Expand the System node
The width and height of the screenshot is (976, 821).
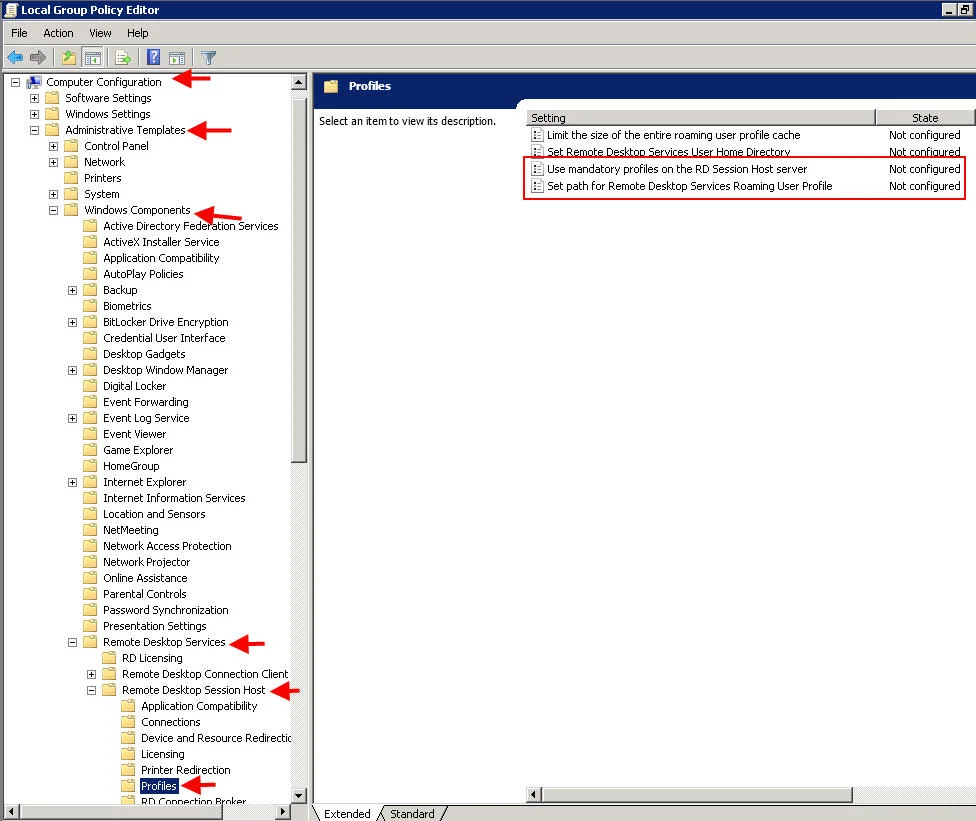point(54,194)
